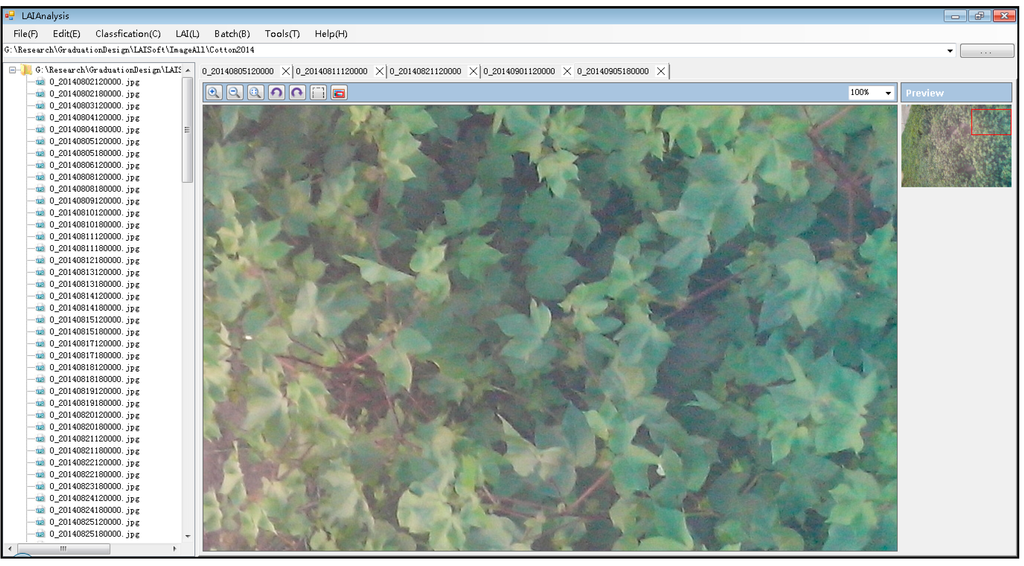Rotate image counterclockwise with left arrow icon
This screenshot has width=1024, height=566.
[x=277, y=92]
